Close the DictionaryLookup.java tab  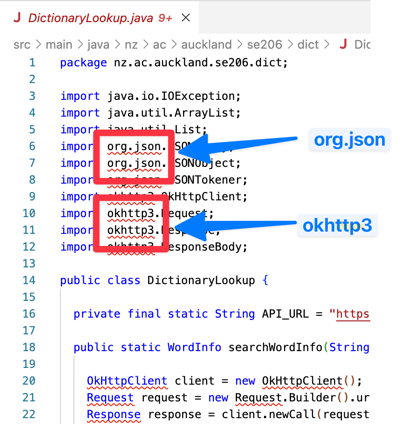click(x=186, y=18)
